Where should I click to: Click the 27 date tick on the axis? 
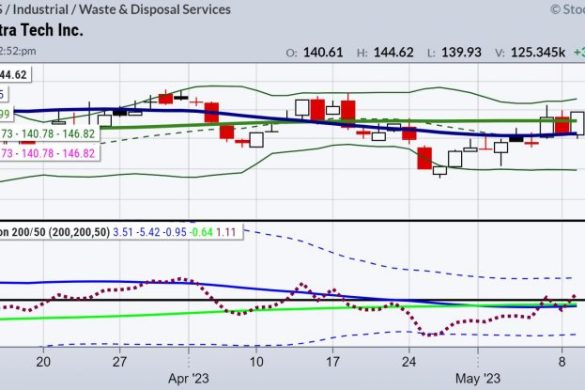click(x=119, y=362)
